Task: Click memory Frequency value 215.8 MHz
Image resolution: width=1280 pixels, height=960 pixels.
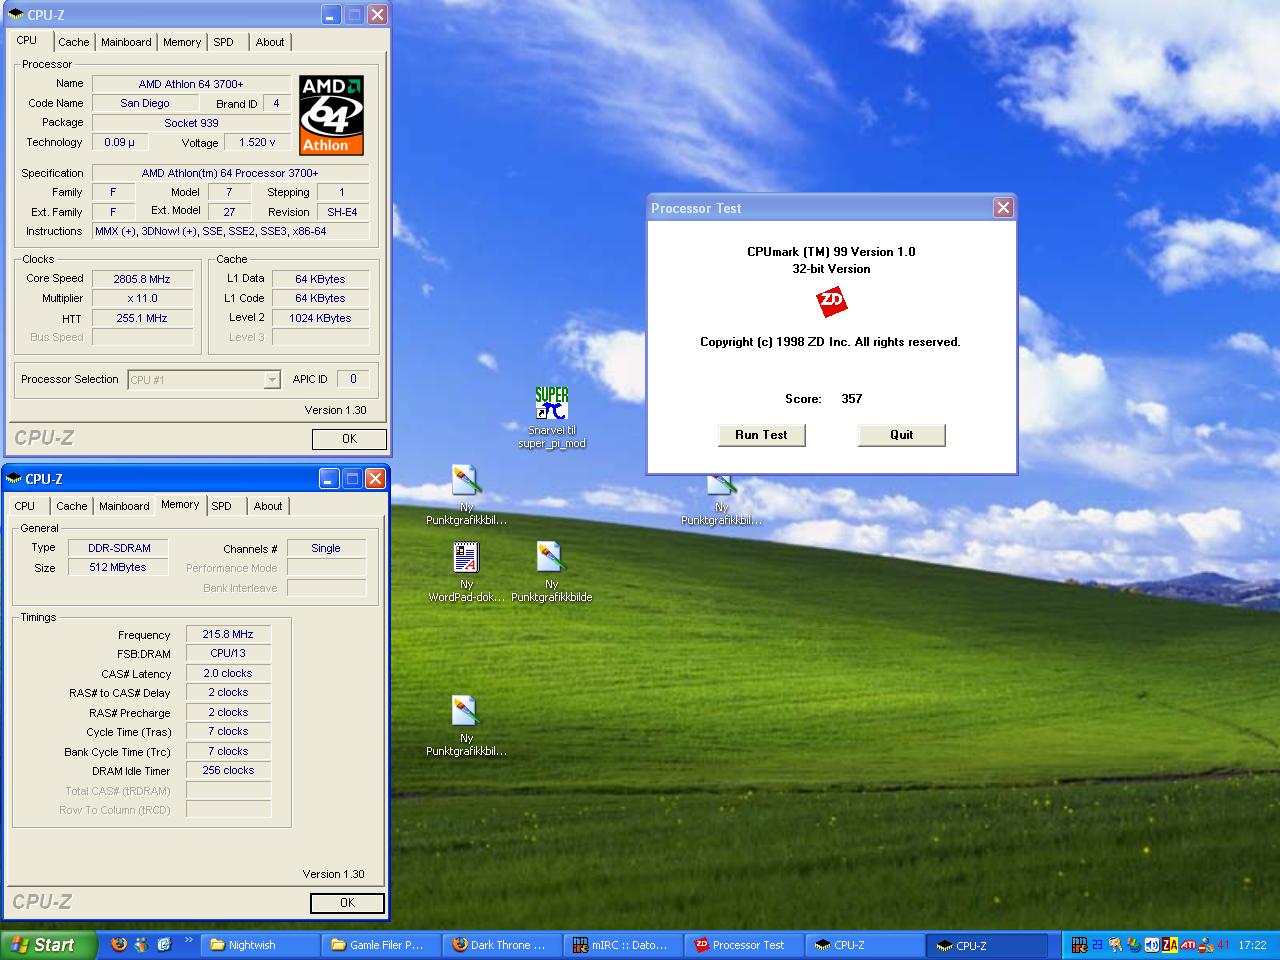Action: click(x=228, y=634)
